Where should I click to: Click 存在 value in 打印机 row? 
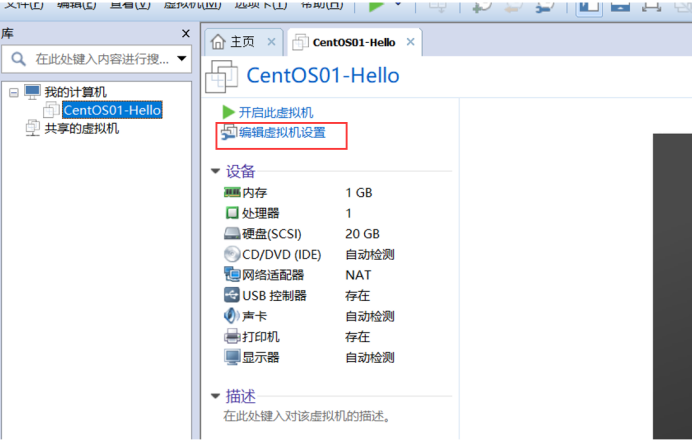coord(358,337)
